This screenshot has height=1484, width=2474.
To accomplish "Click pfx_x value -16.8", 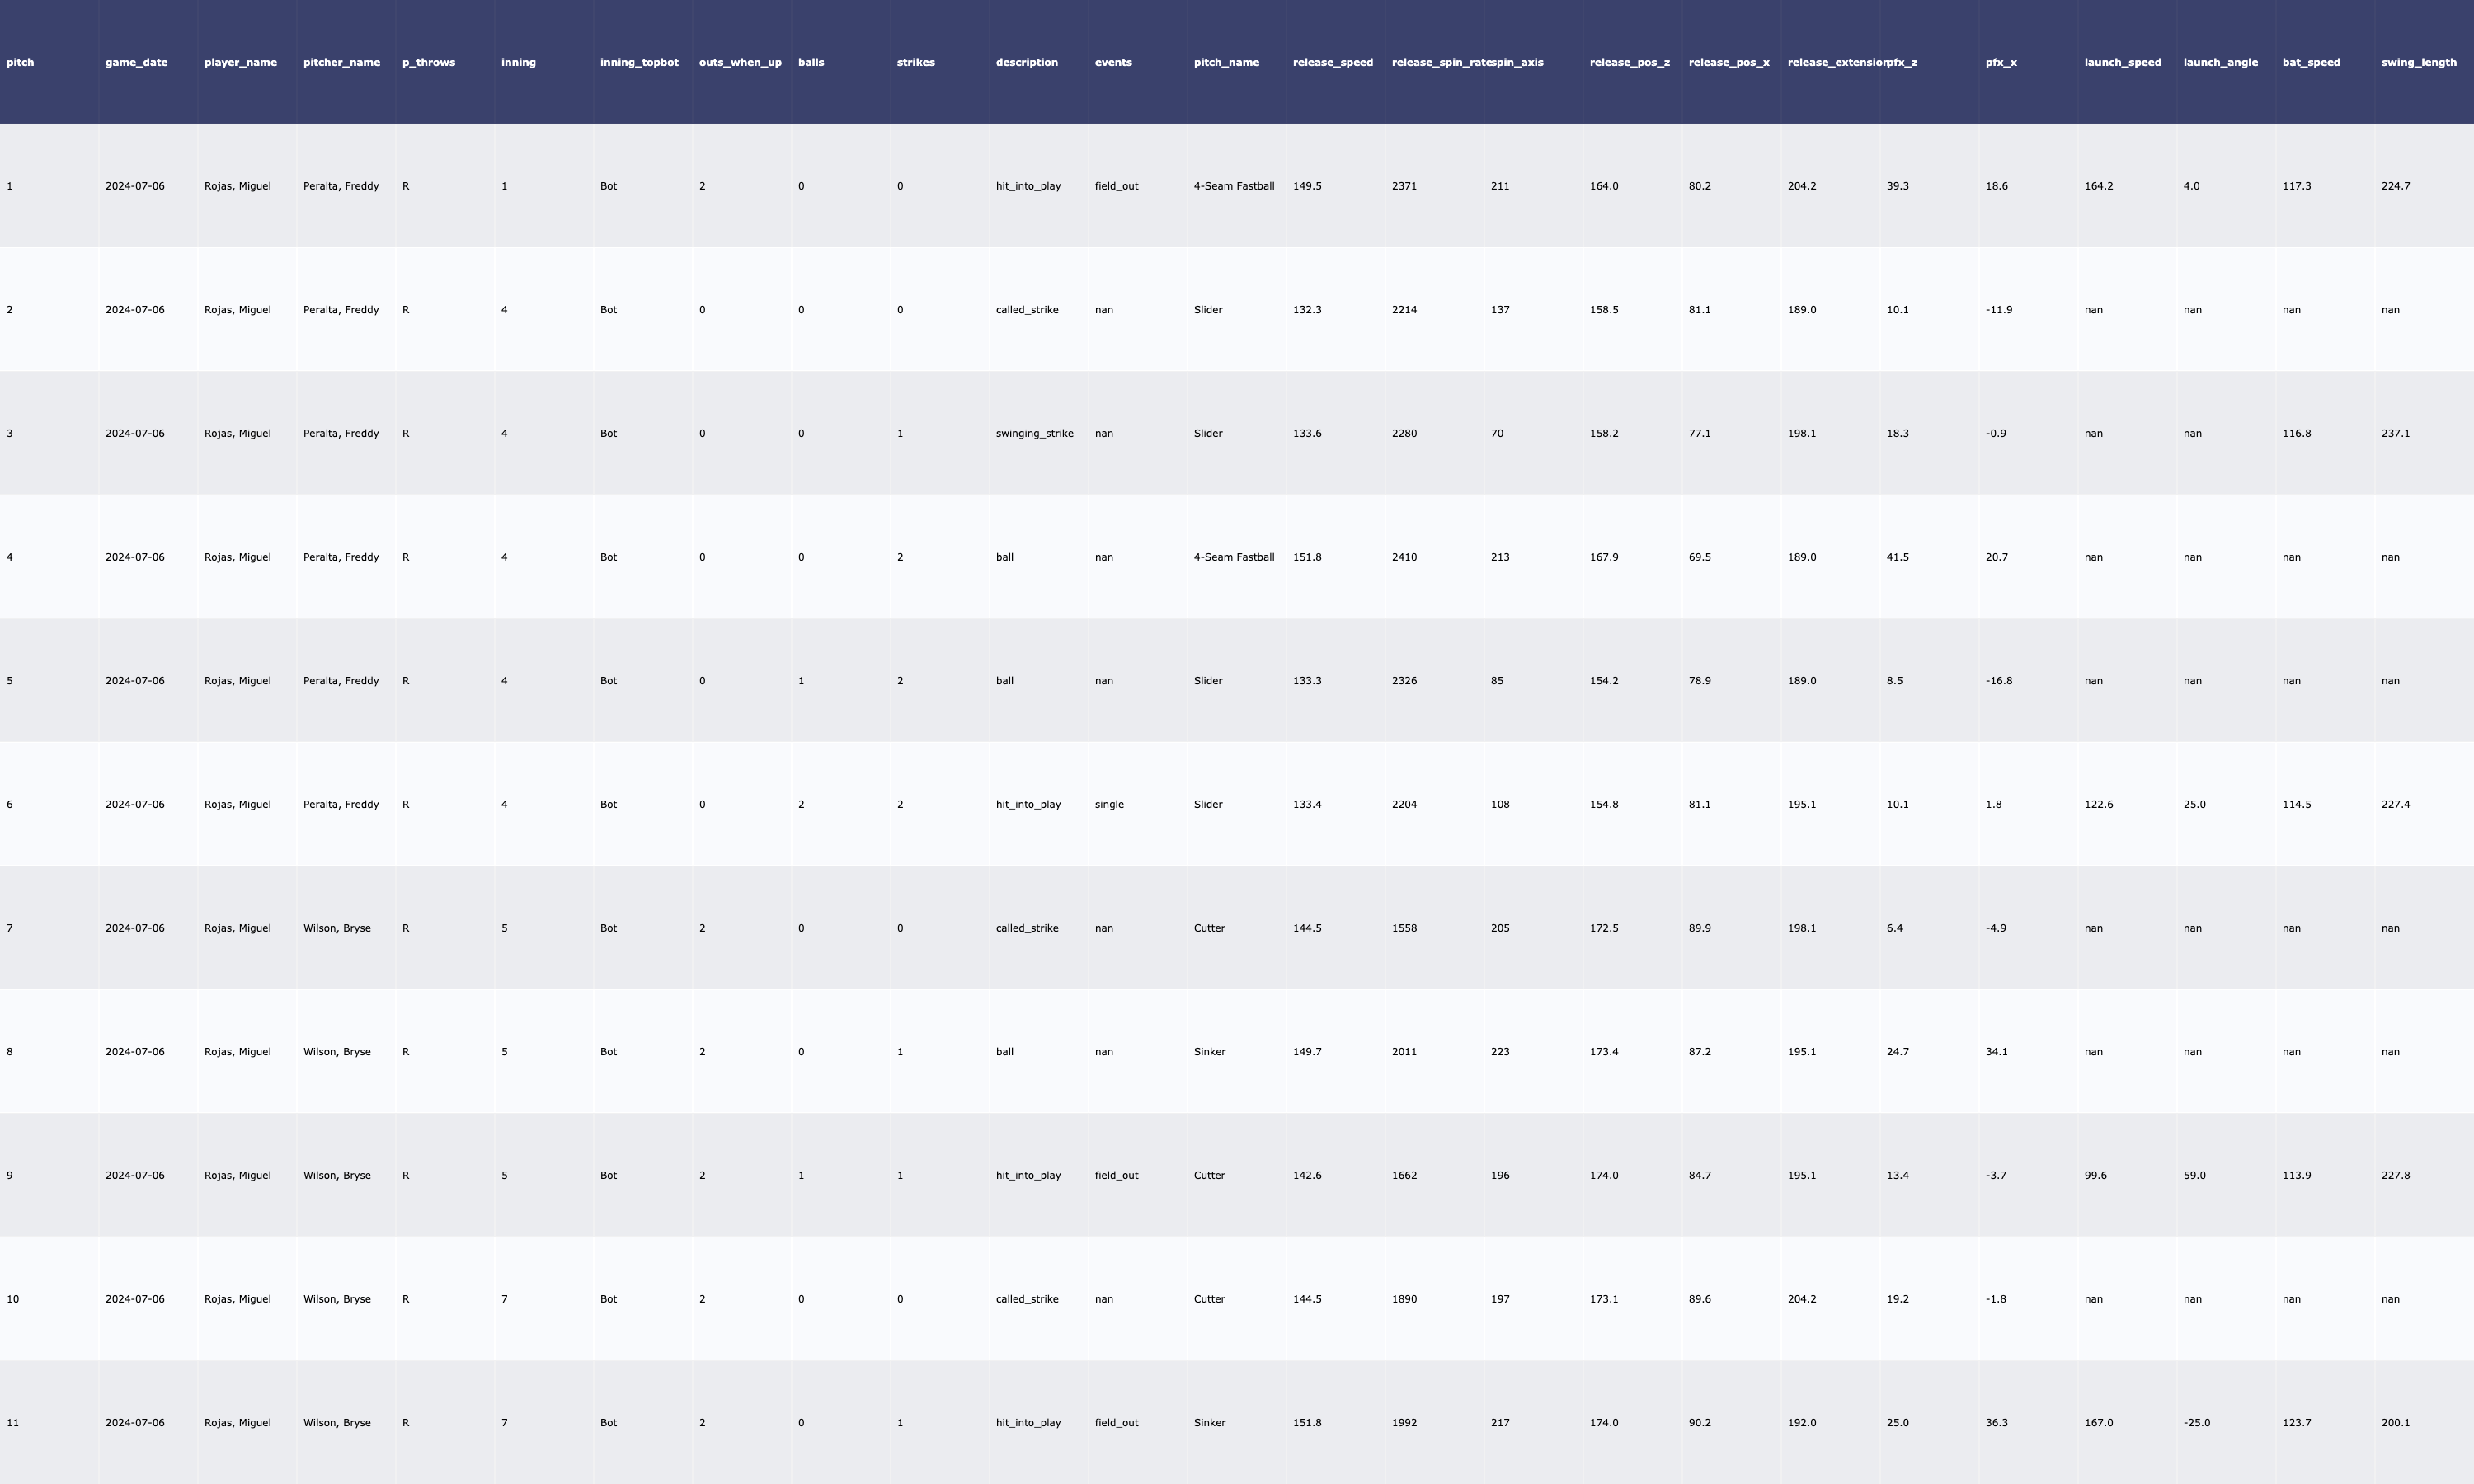I will pos(1998,680).
